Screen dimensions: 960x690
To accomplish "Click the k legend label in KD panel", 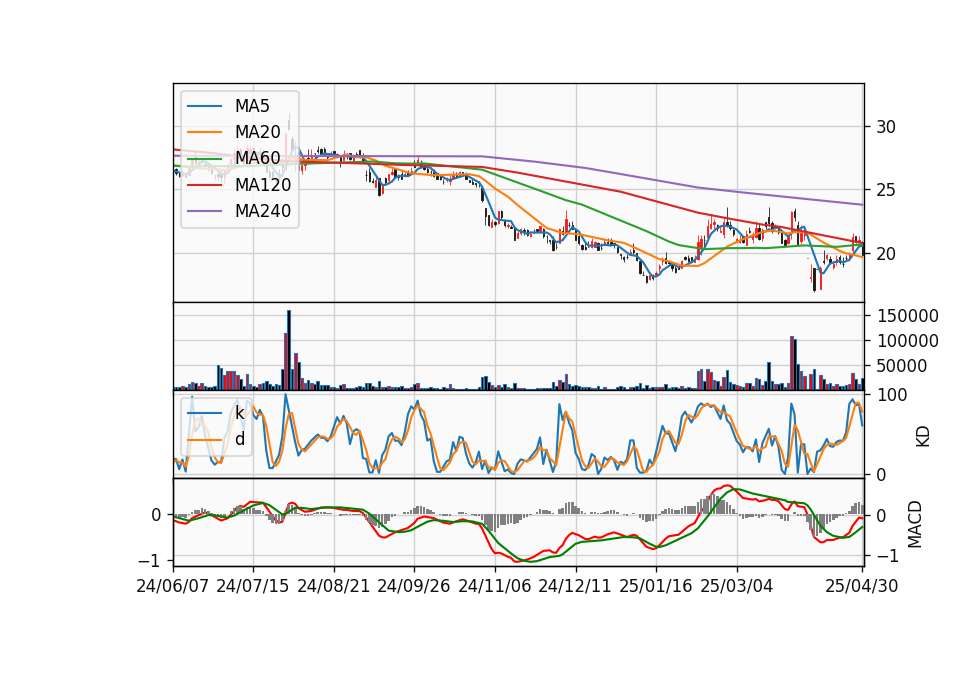I will (x=239, y=412).
